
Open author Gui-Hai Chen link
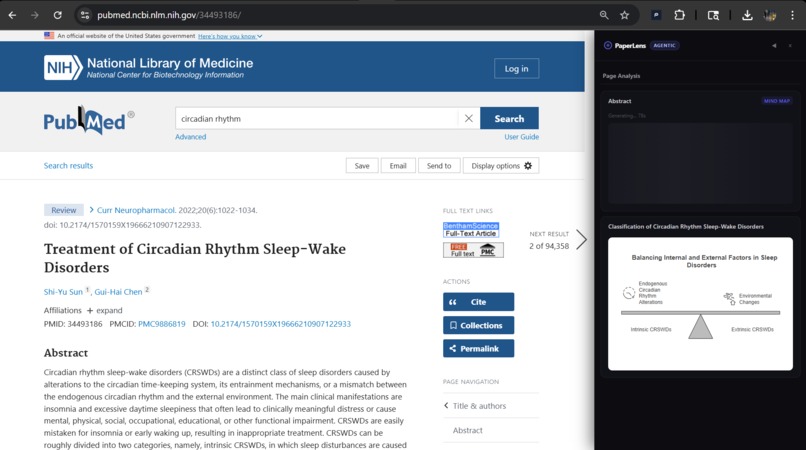coord(118,292)
